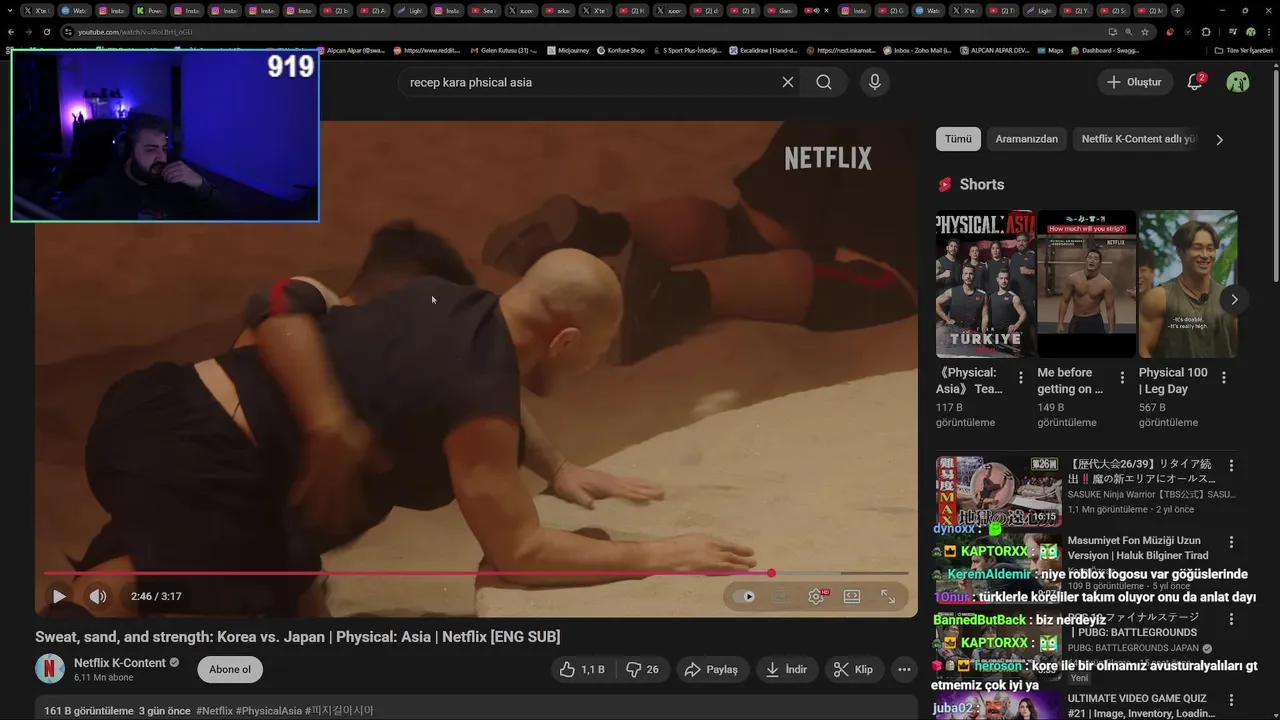Select the Tümü filter chip
Viewport: 1280px width, 720px height.
coord(958,139)
